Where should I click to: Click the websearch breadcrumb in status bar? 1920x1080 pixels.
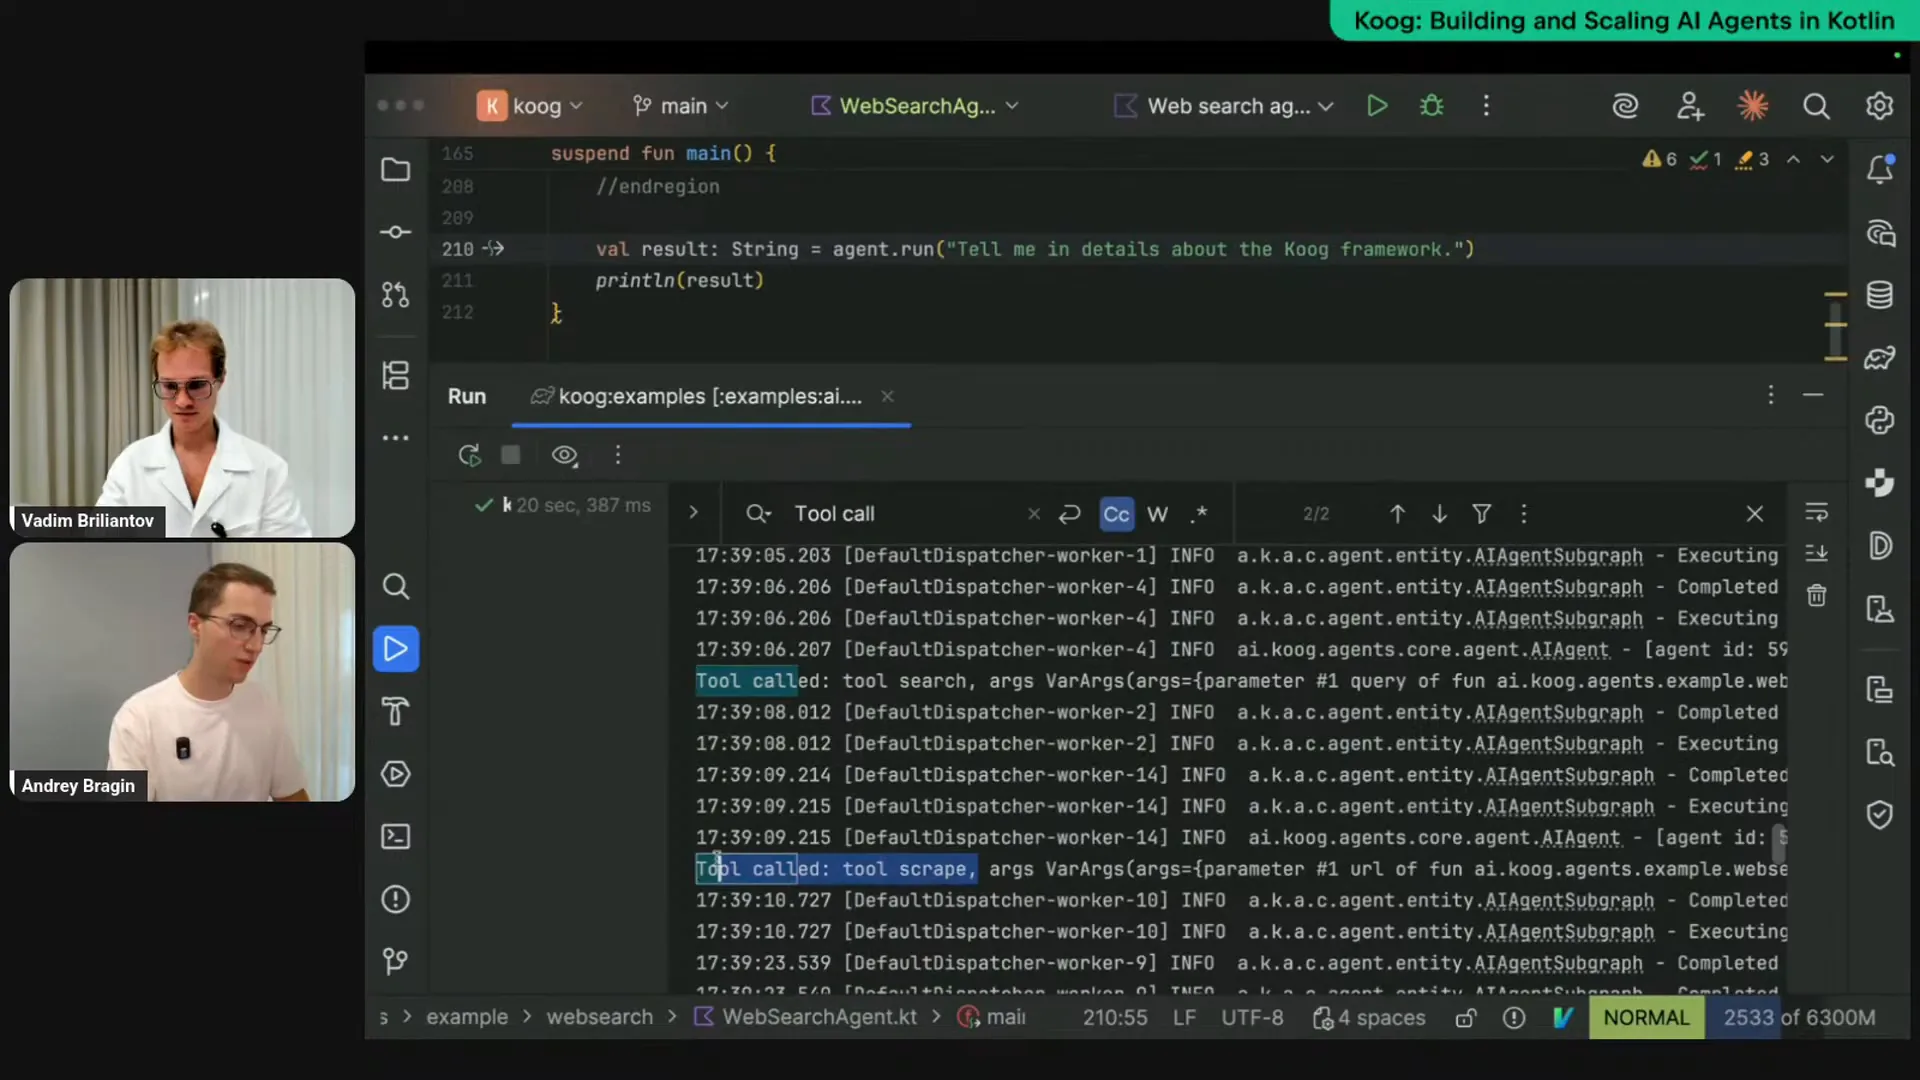coord(599,1018)
